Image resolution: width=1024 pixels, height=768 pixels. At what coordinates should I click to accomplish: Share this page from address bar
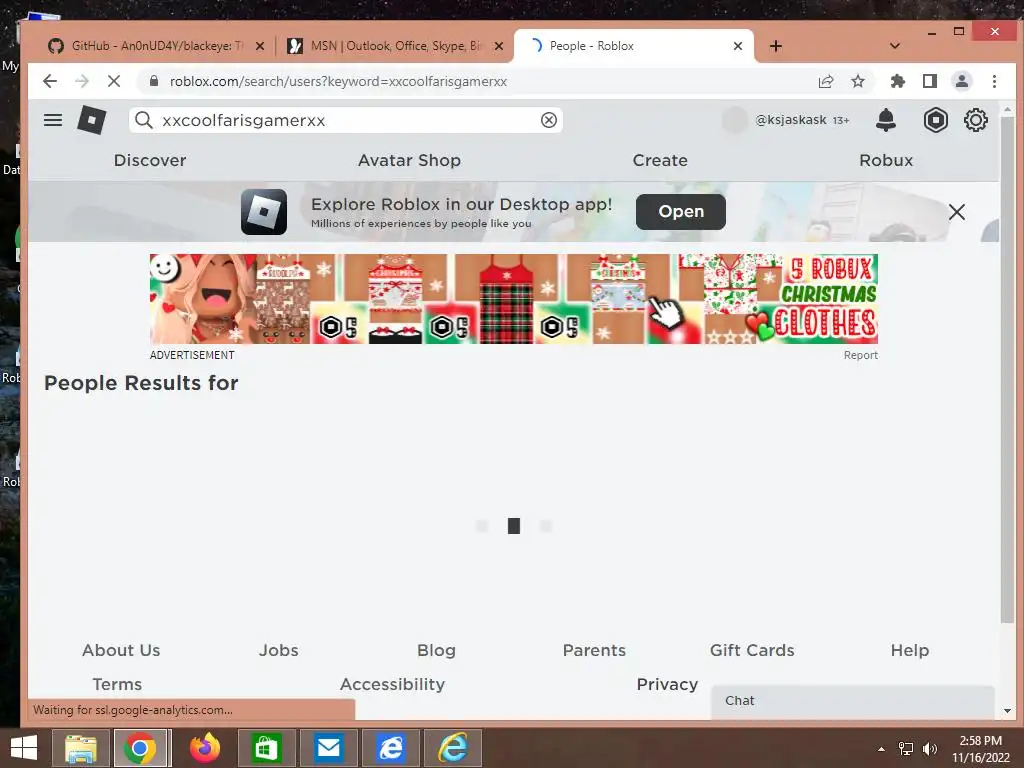(x=826, y=81)
